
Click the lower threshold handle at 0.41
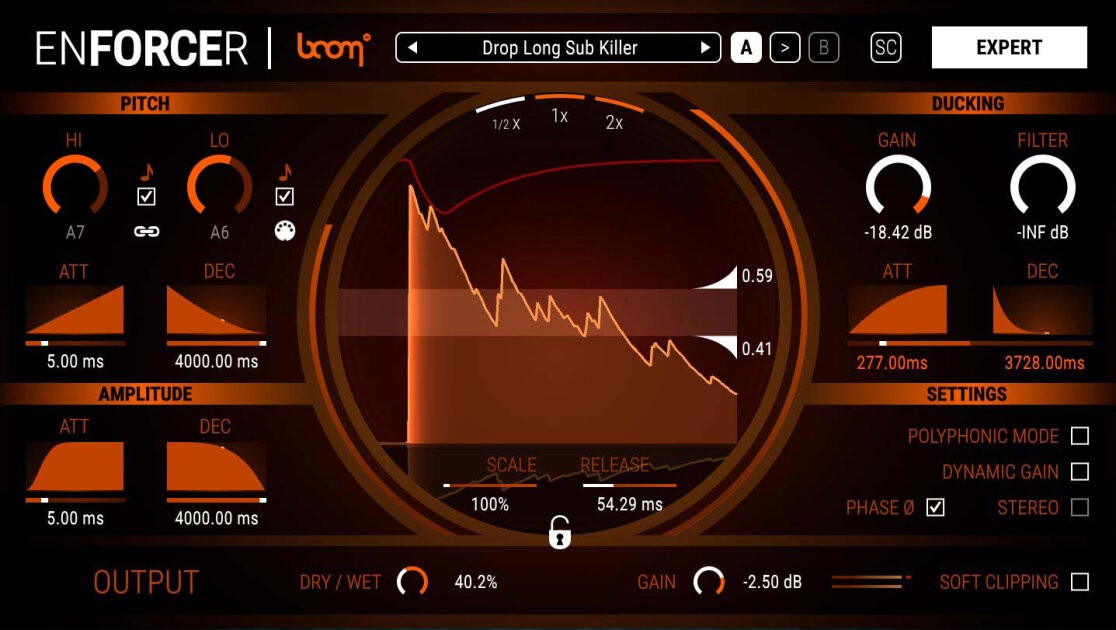tap(719, 345)
